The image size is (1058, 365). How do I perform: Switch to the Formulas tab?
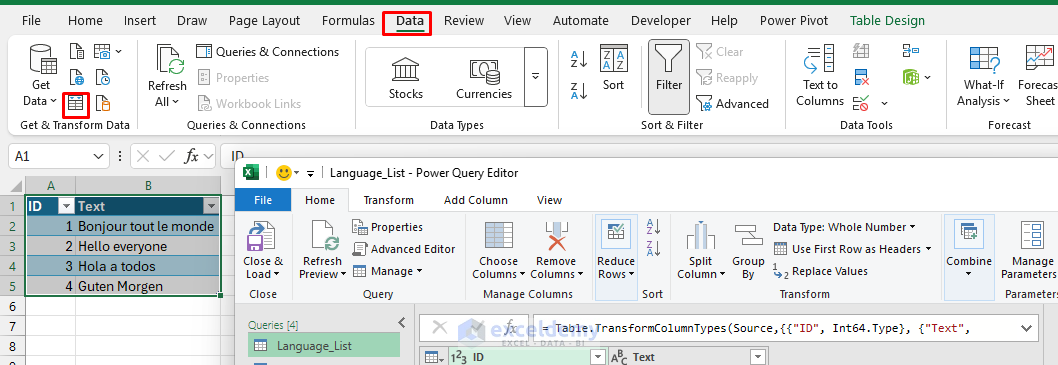click(348, 21)
